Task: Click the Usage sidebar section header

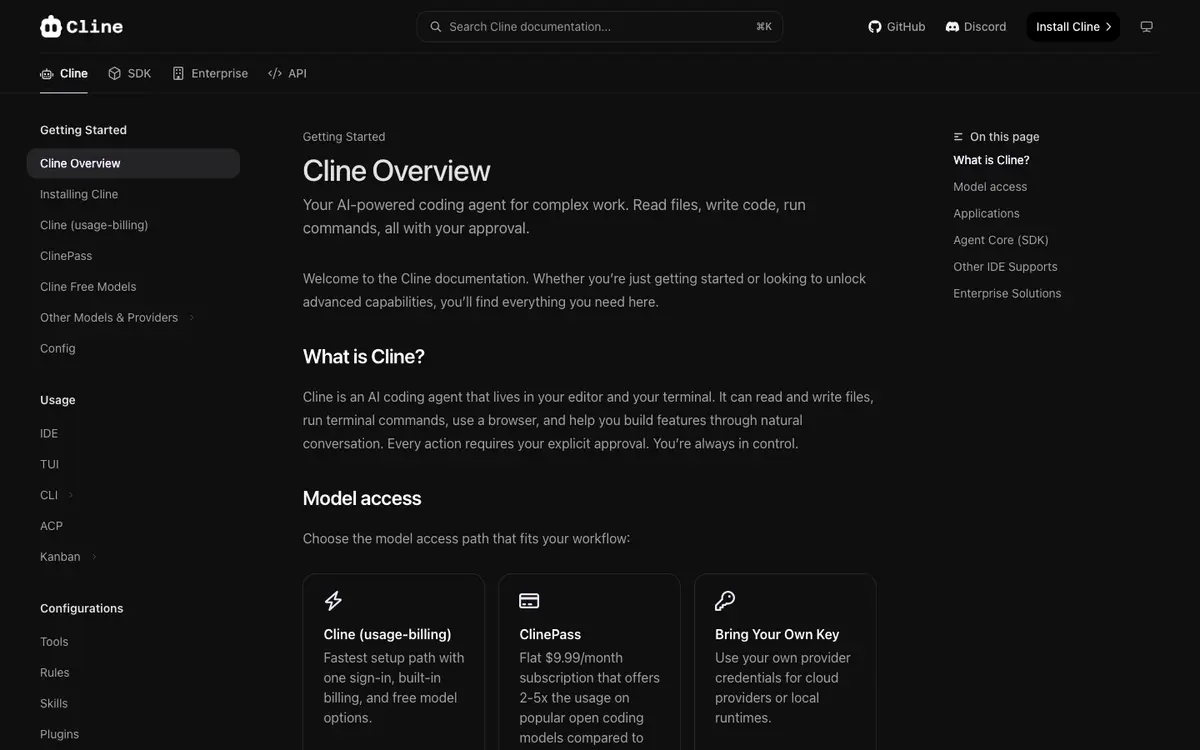Action: [58, 400]
